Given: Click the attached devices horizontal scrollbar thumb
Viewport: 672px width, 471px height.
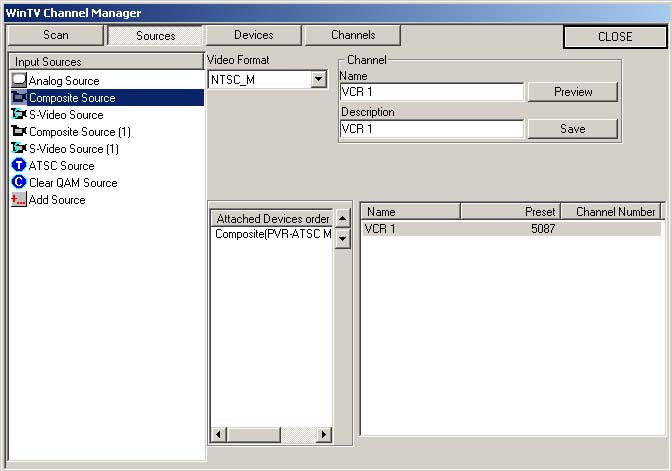Looking at the screenshot, I should [254, 435].
